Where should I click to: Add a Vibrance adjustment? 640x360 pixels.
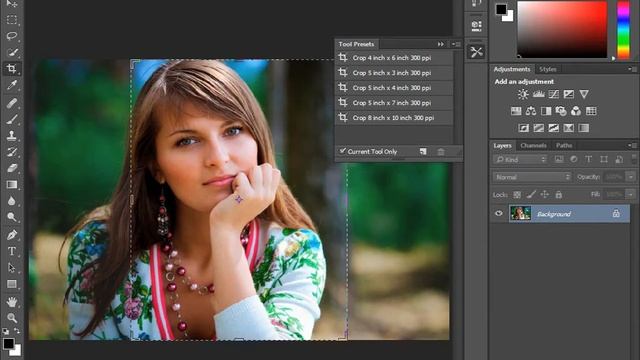pyautogui.click(x=584, y=94)
